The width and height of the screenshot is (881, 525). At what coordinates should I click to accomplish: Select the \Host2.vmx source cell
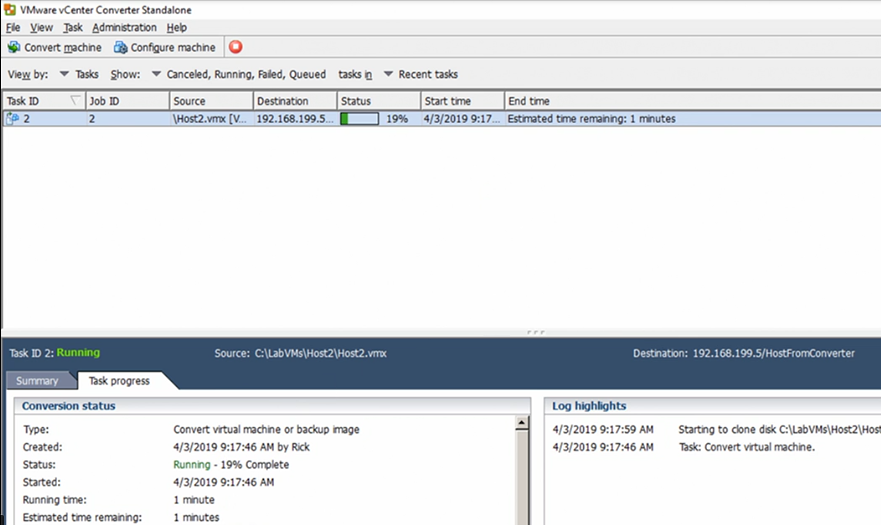pos(211,119)
